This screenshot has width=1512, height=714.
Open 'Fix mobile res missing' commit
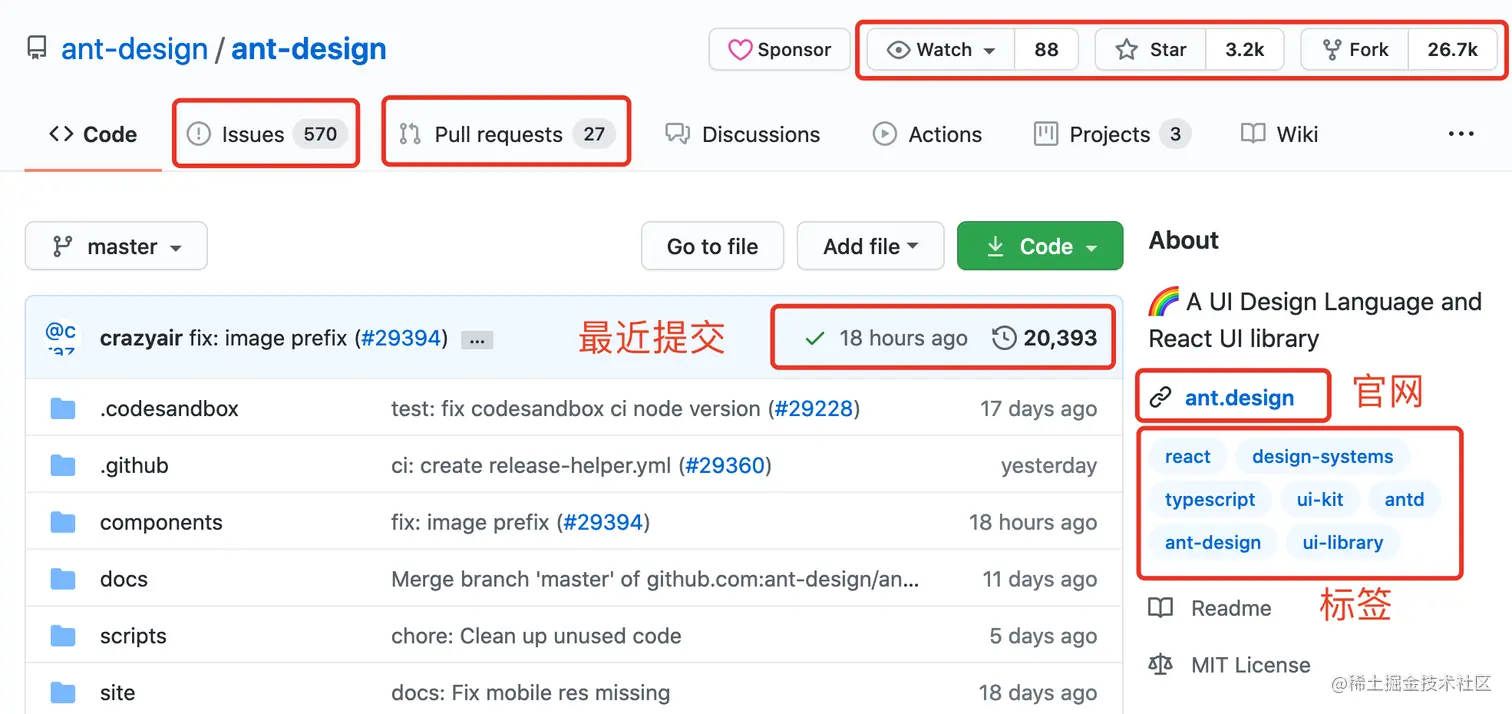click(530, 693)
